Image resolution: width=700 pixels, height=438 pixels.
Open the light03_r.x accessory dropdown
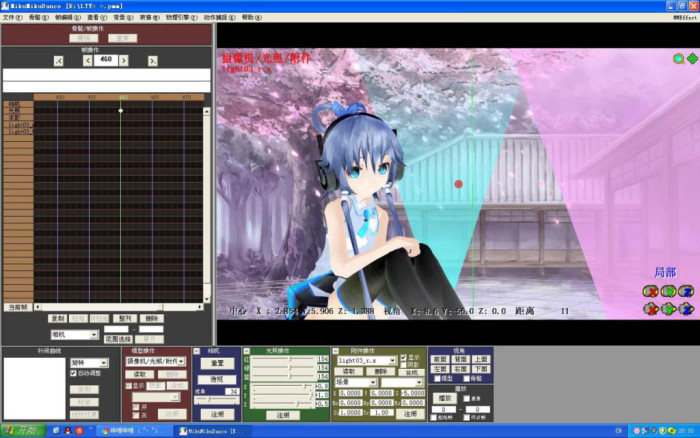(x=367, y=360)
